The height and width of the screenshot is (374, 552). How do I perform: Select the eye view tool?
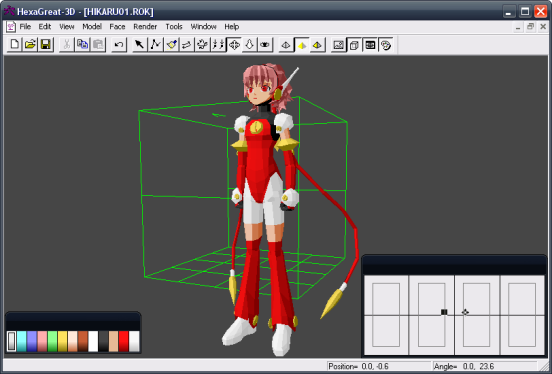[265, 45]
